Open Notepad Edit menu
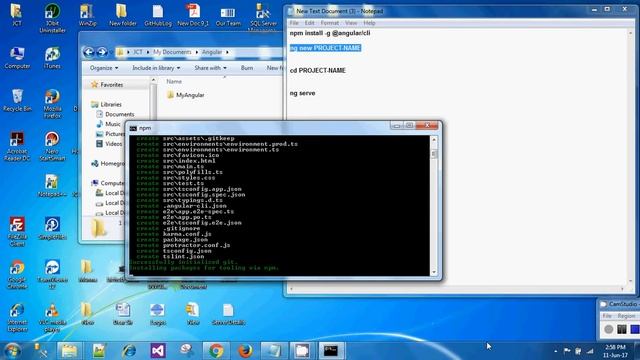 click(x=309, y=23)
